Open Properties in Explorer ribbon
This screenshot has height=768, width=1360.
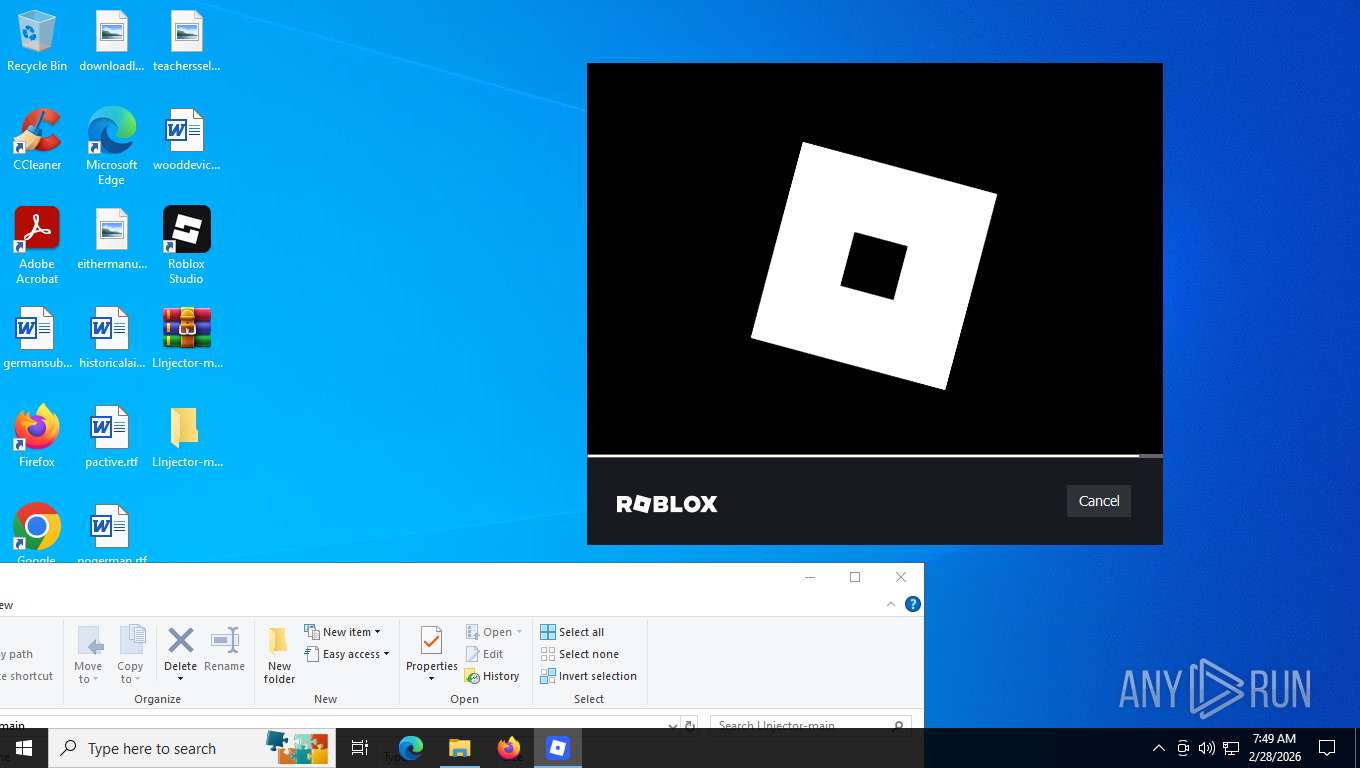(x=431, y=648)
